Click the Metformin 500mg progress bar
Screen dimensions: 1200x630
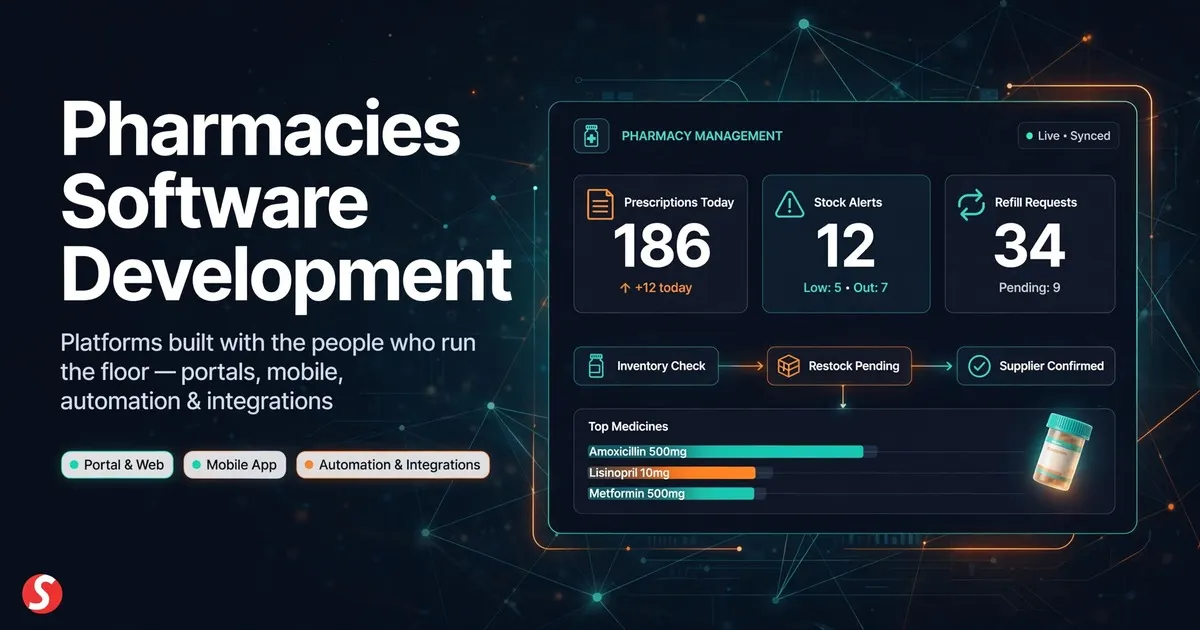pos(671,494)
